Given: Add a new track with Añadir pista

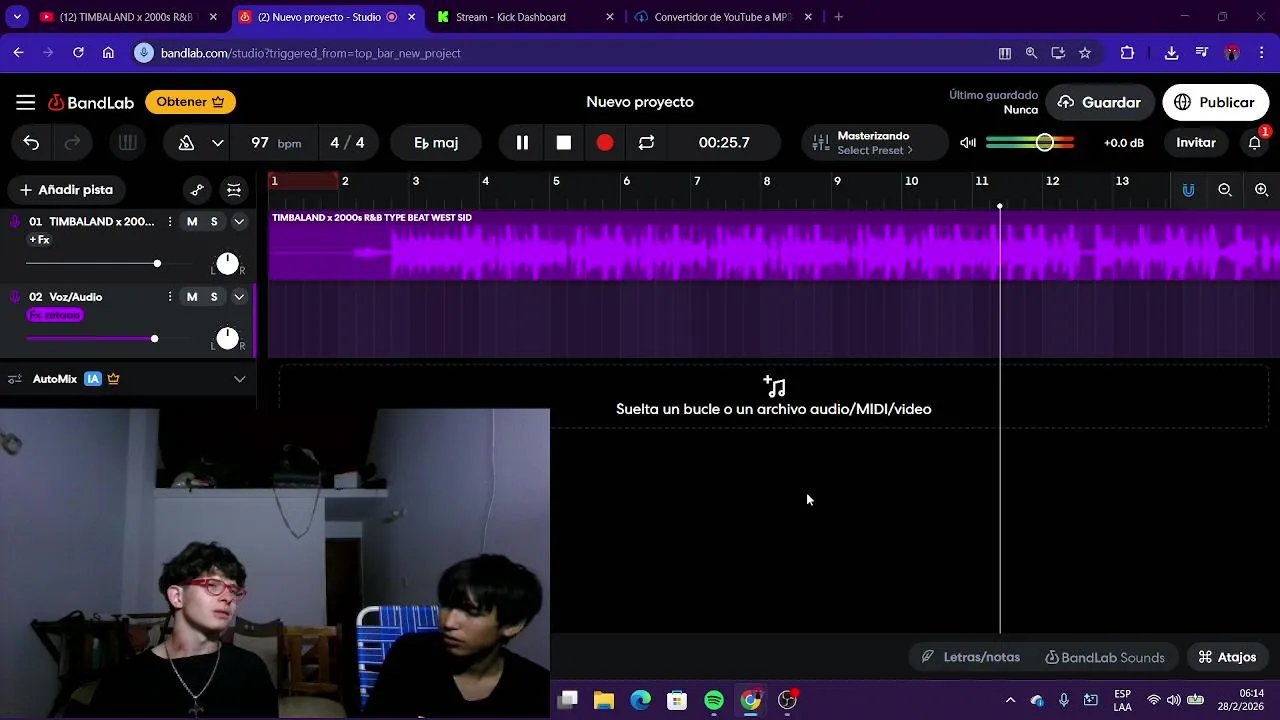Looking at the screenshot, I should (x=66, y=190).
